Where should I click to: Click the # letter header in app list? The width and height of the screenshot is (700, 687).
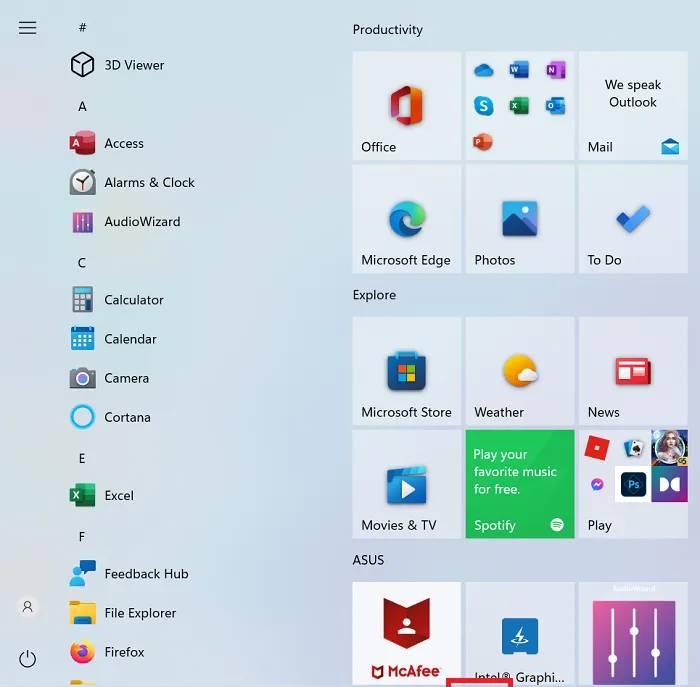click(83, 27)
